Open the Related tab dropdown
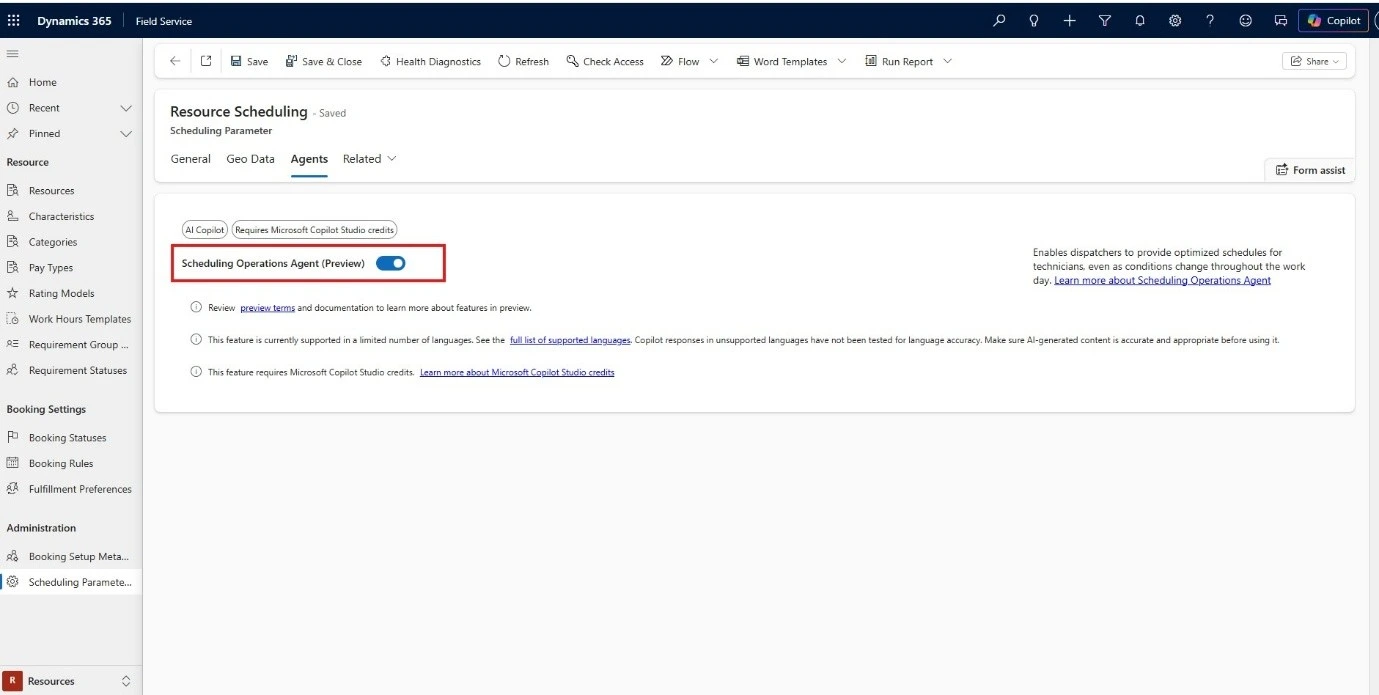 tap(369, 159)
